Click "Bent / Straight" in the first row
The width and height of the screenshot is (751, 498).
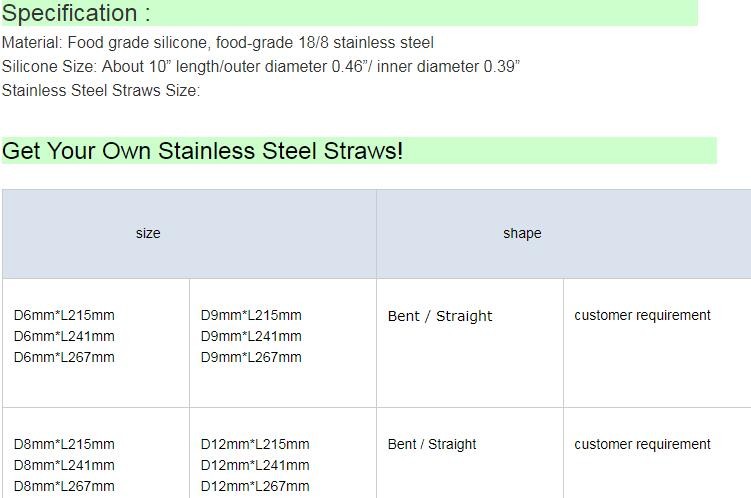click(440, 316)
